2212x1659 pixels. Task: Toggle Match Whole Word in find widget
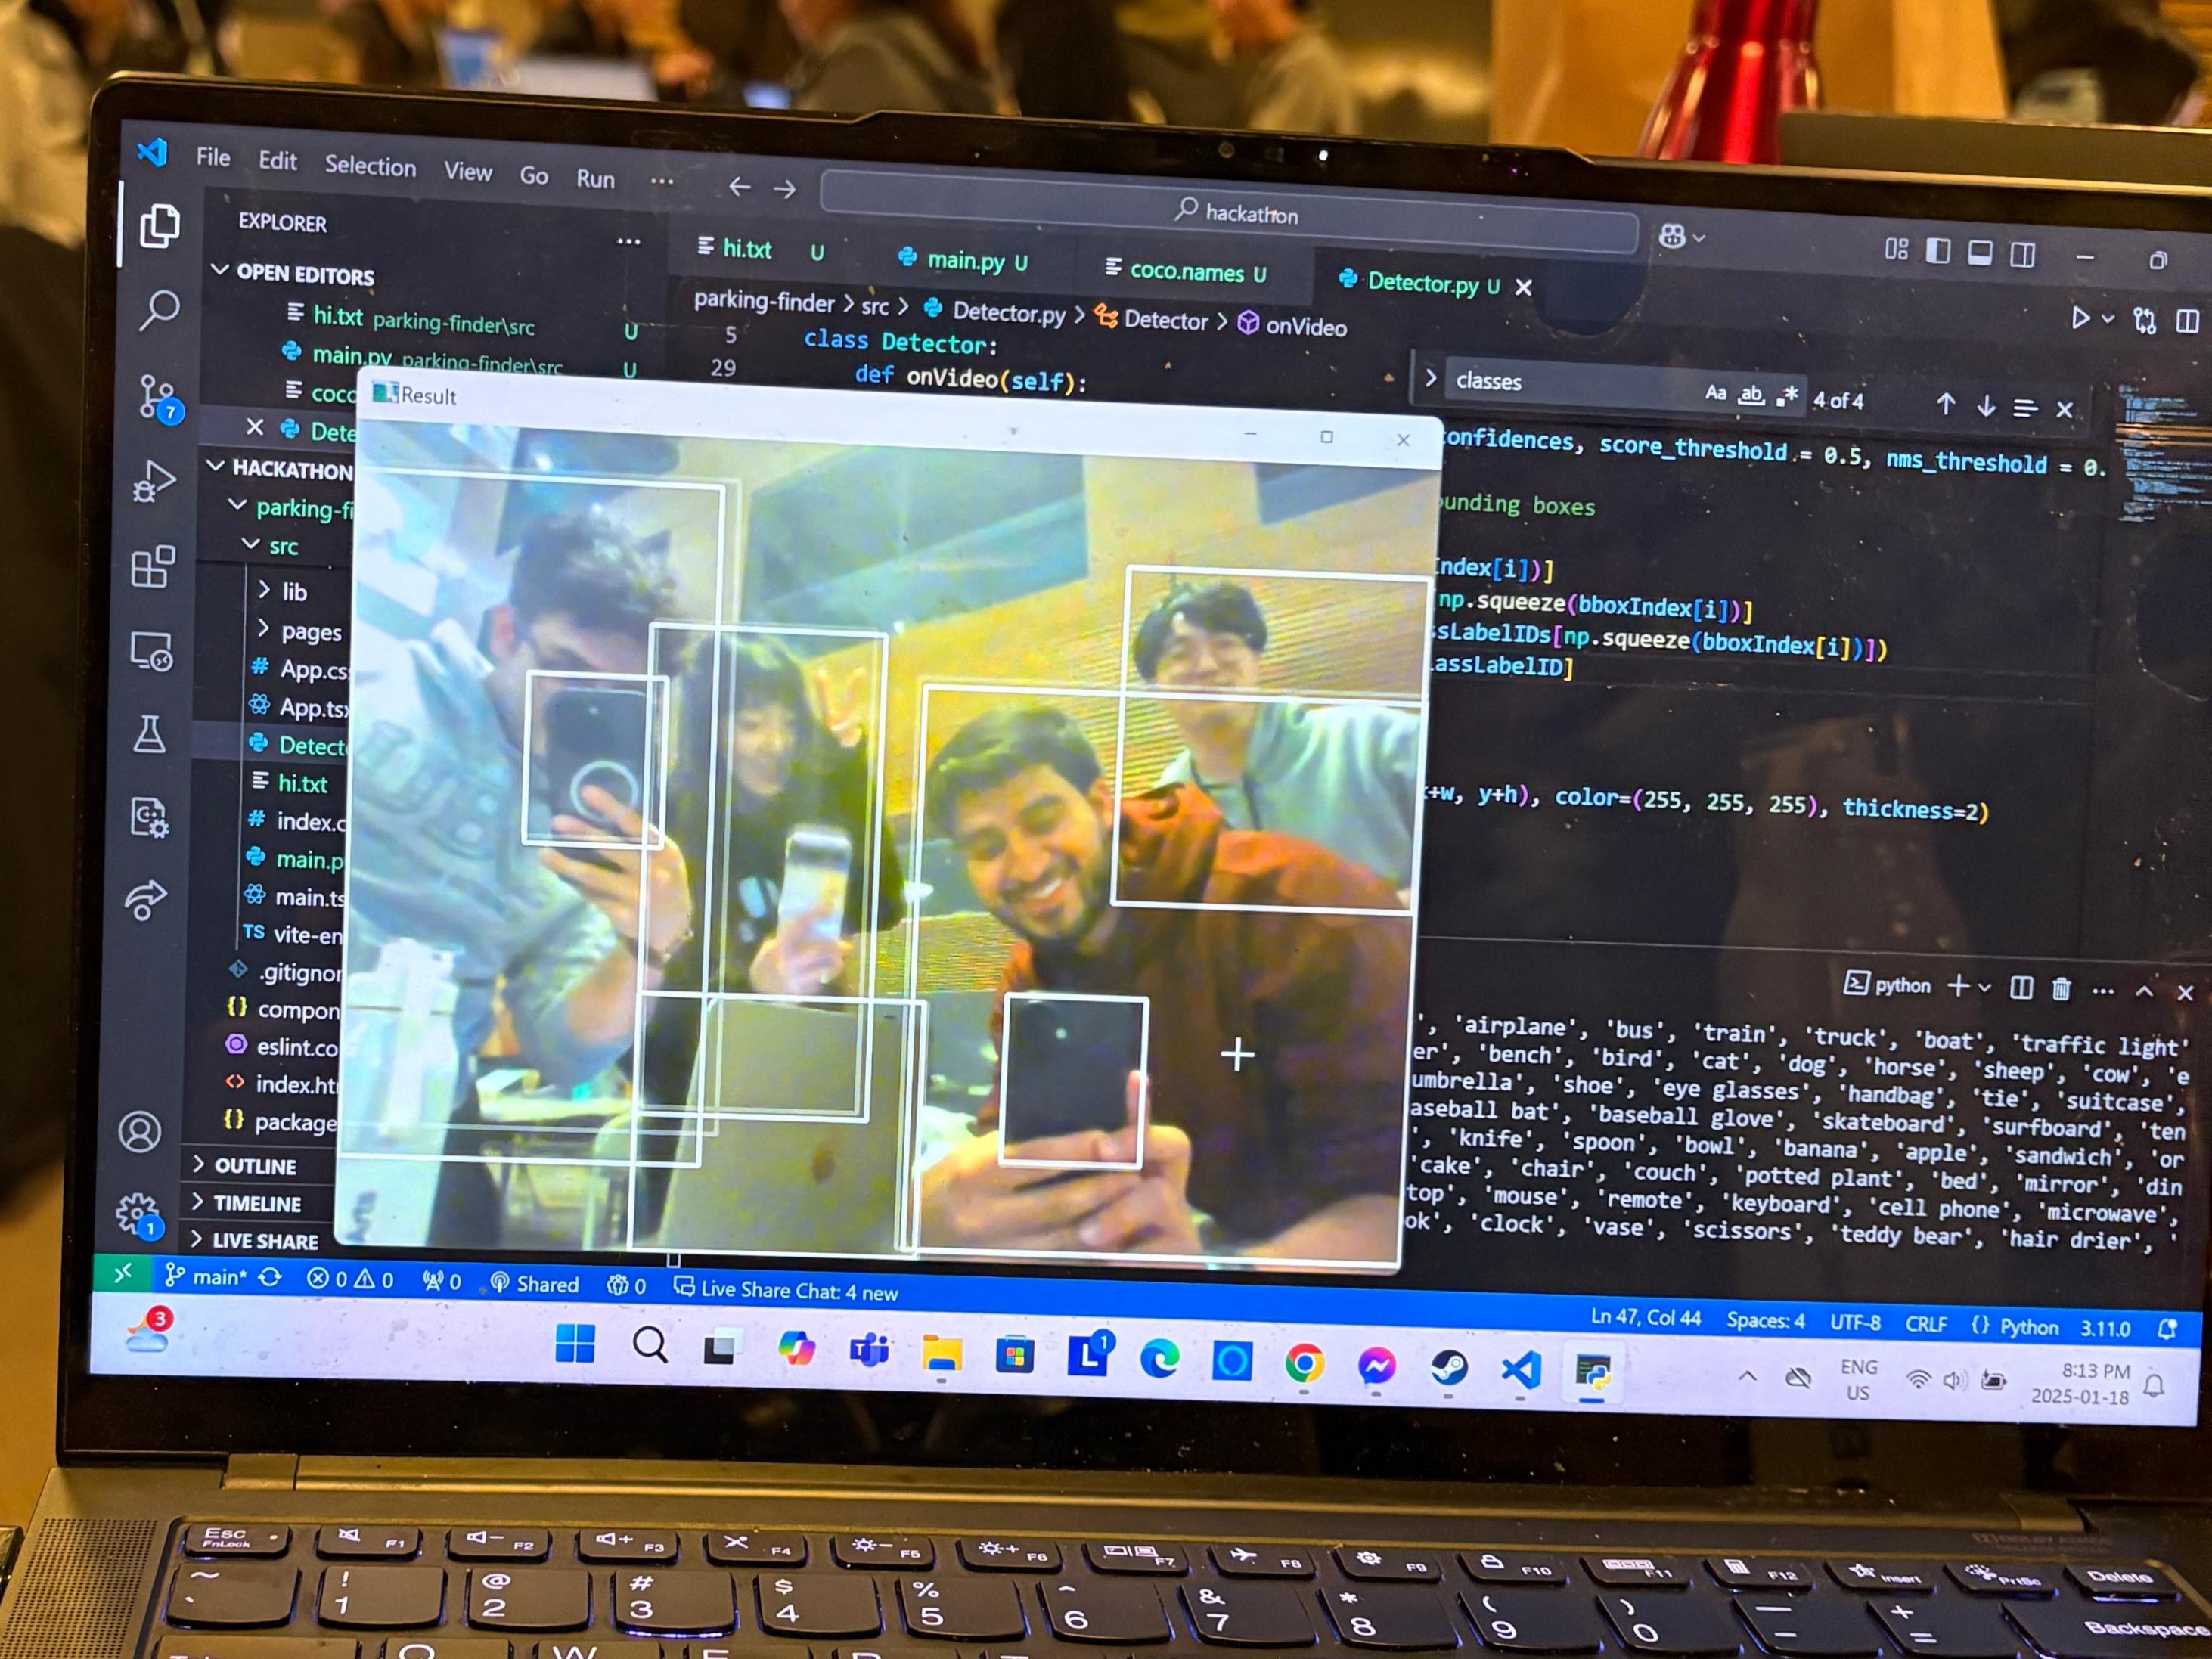coord(1750,395)
